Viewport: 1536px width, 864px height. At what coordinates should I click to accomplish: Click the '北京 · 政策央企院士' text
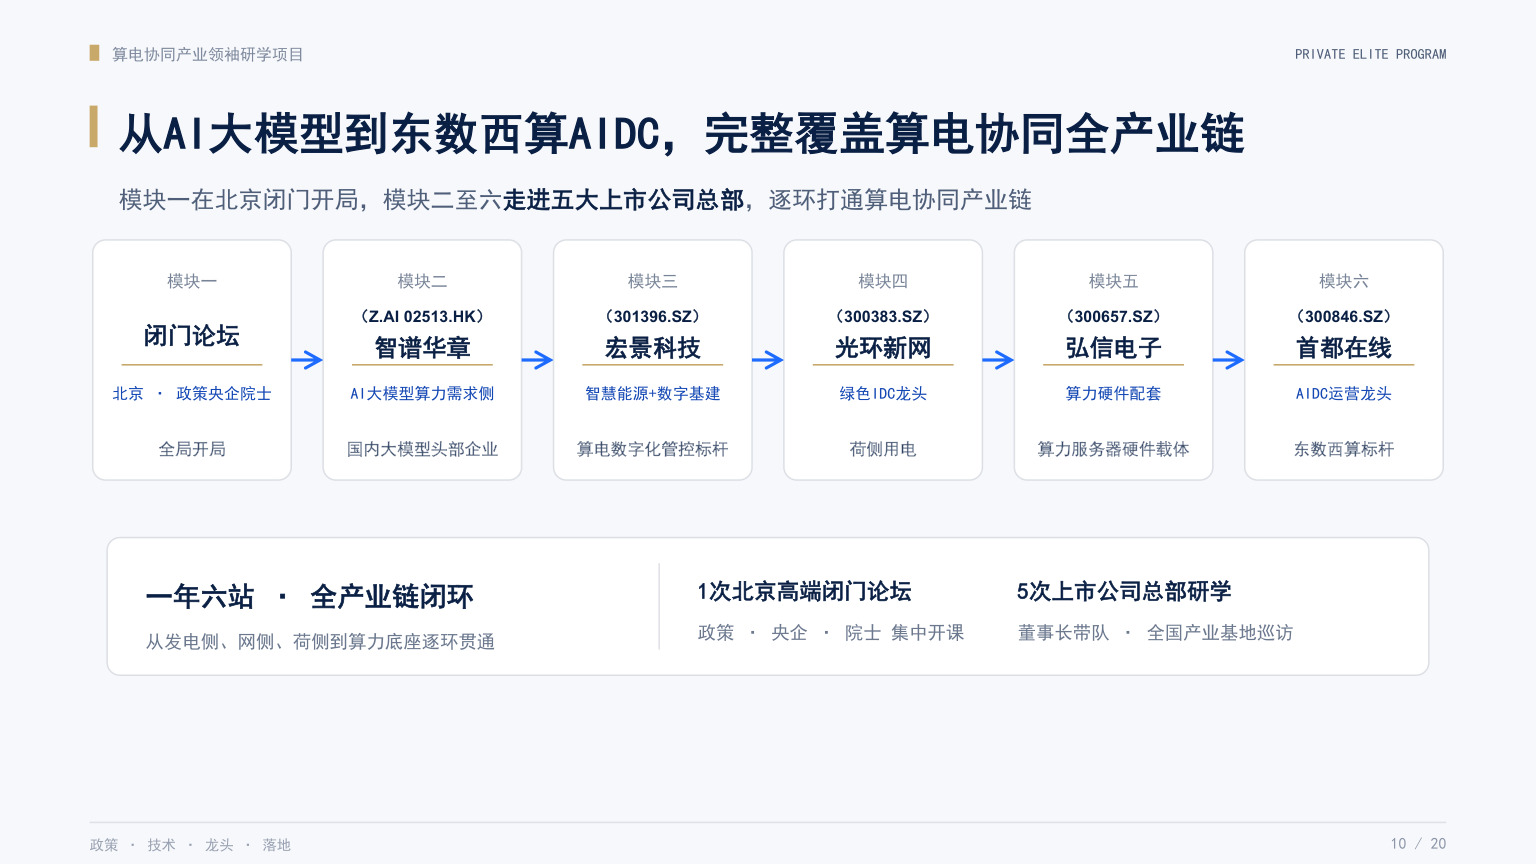tap(192, 394)
